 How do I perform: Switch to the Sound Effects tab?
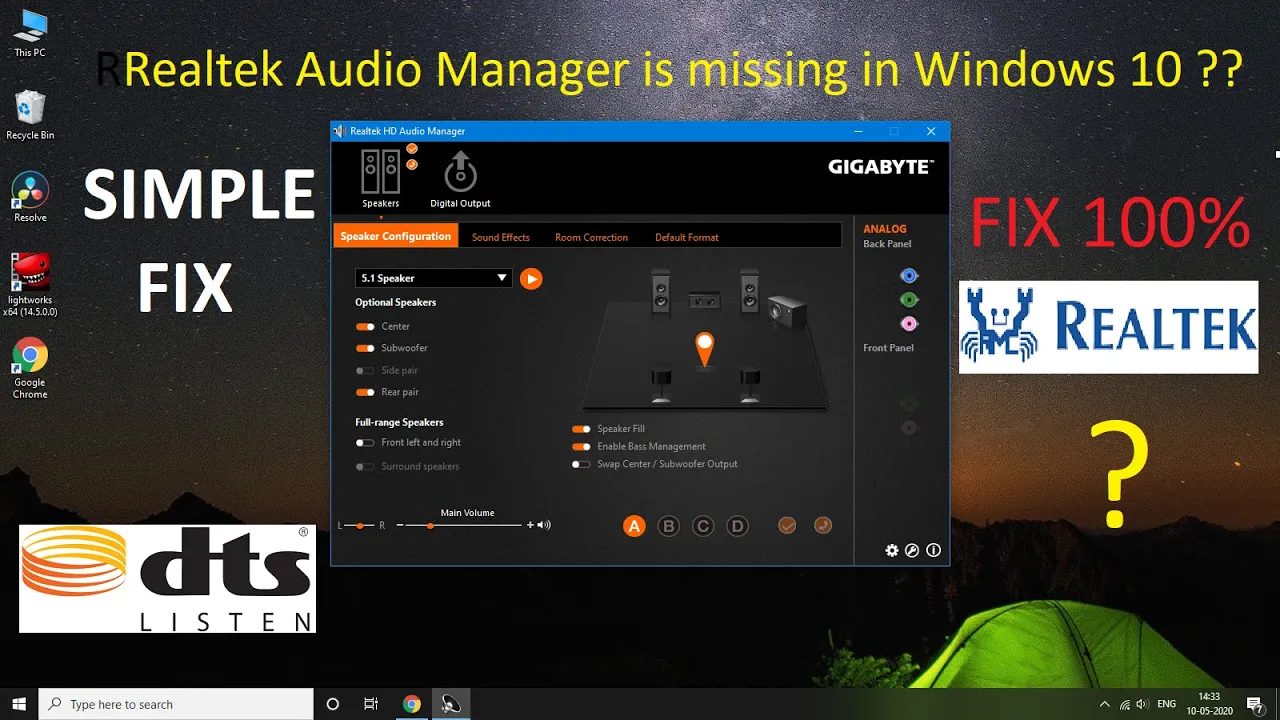tap(501, 237)
